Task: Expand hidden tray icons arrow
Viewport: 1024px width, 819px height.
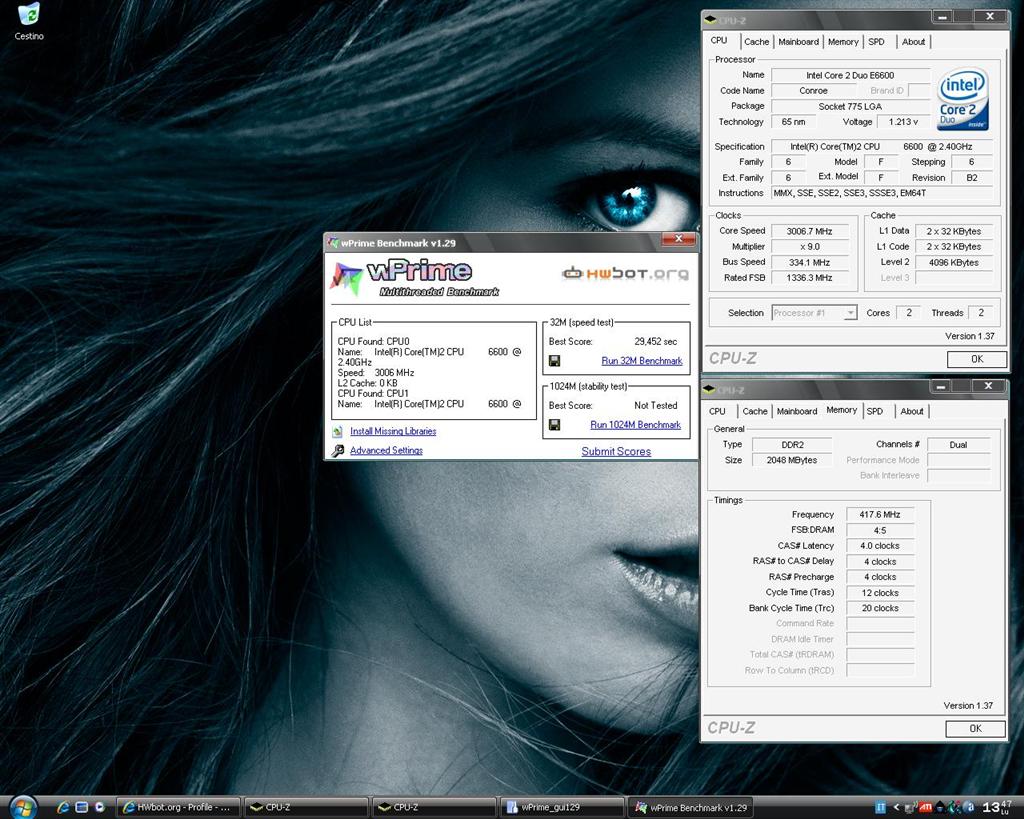Action: click(897, 808)
